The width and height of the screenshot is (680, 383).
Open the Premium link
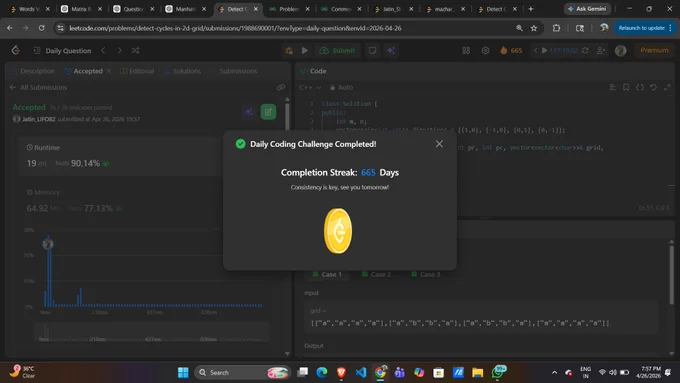coord(654,50)
